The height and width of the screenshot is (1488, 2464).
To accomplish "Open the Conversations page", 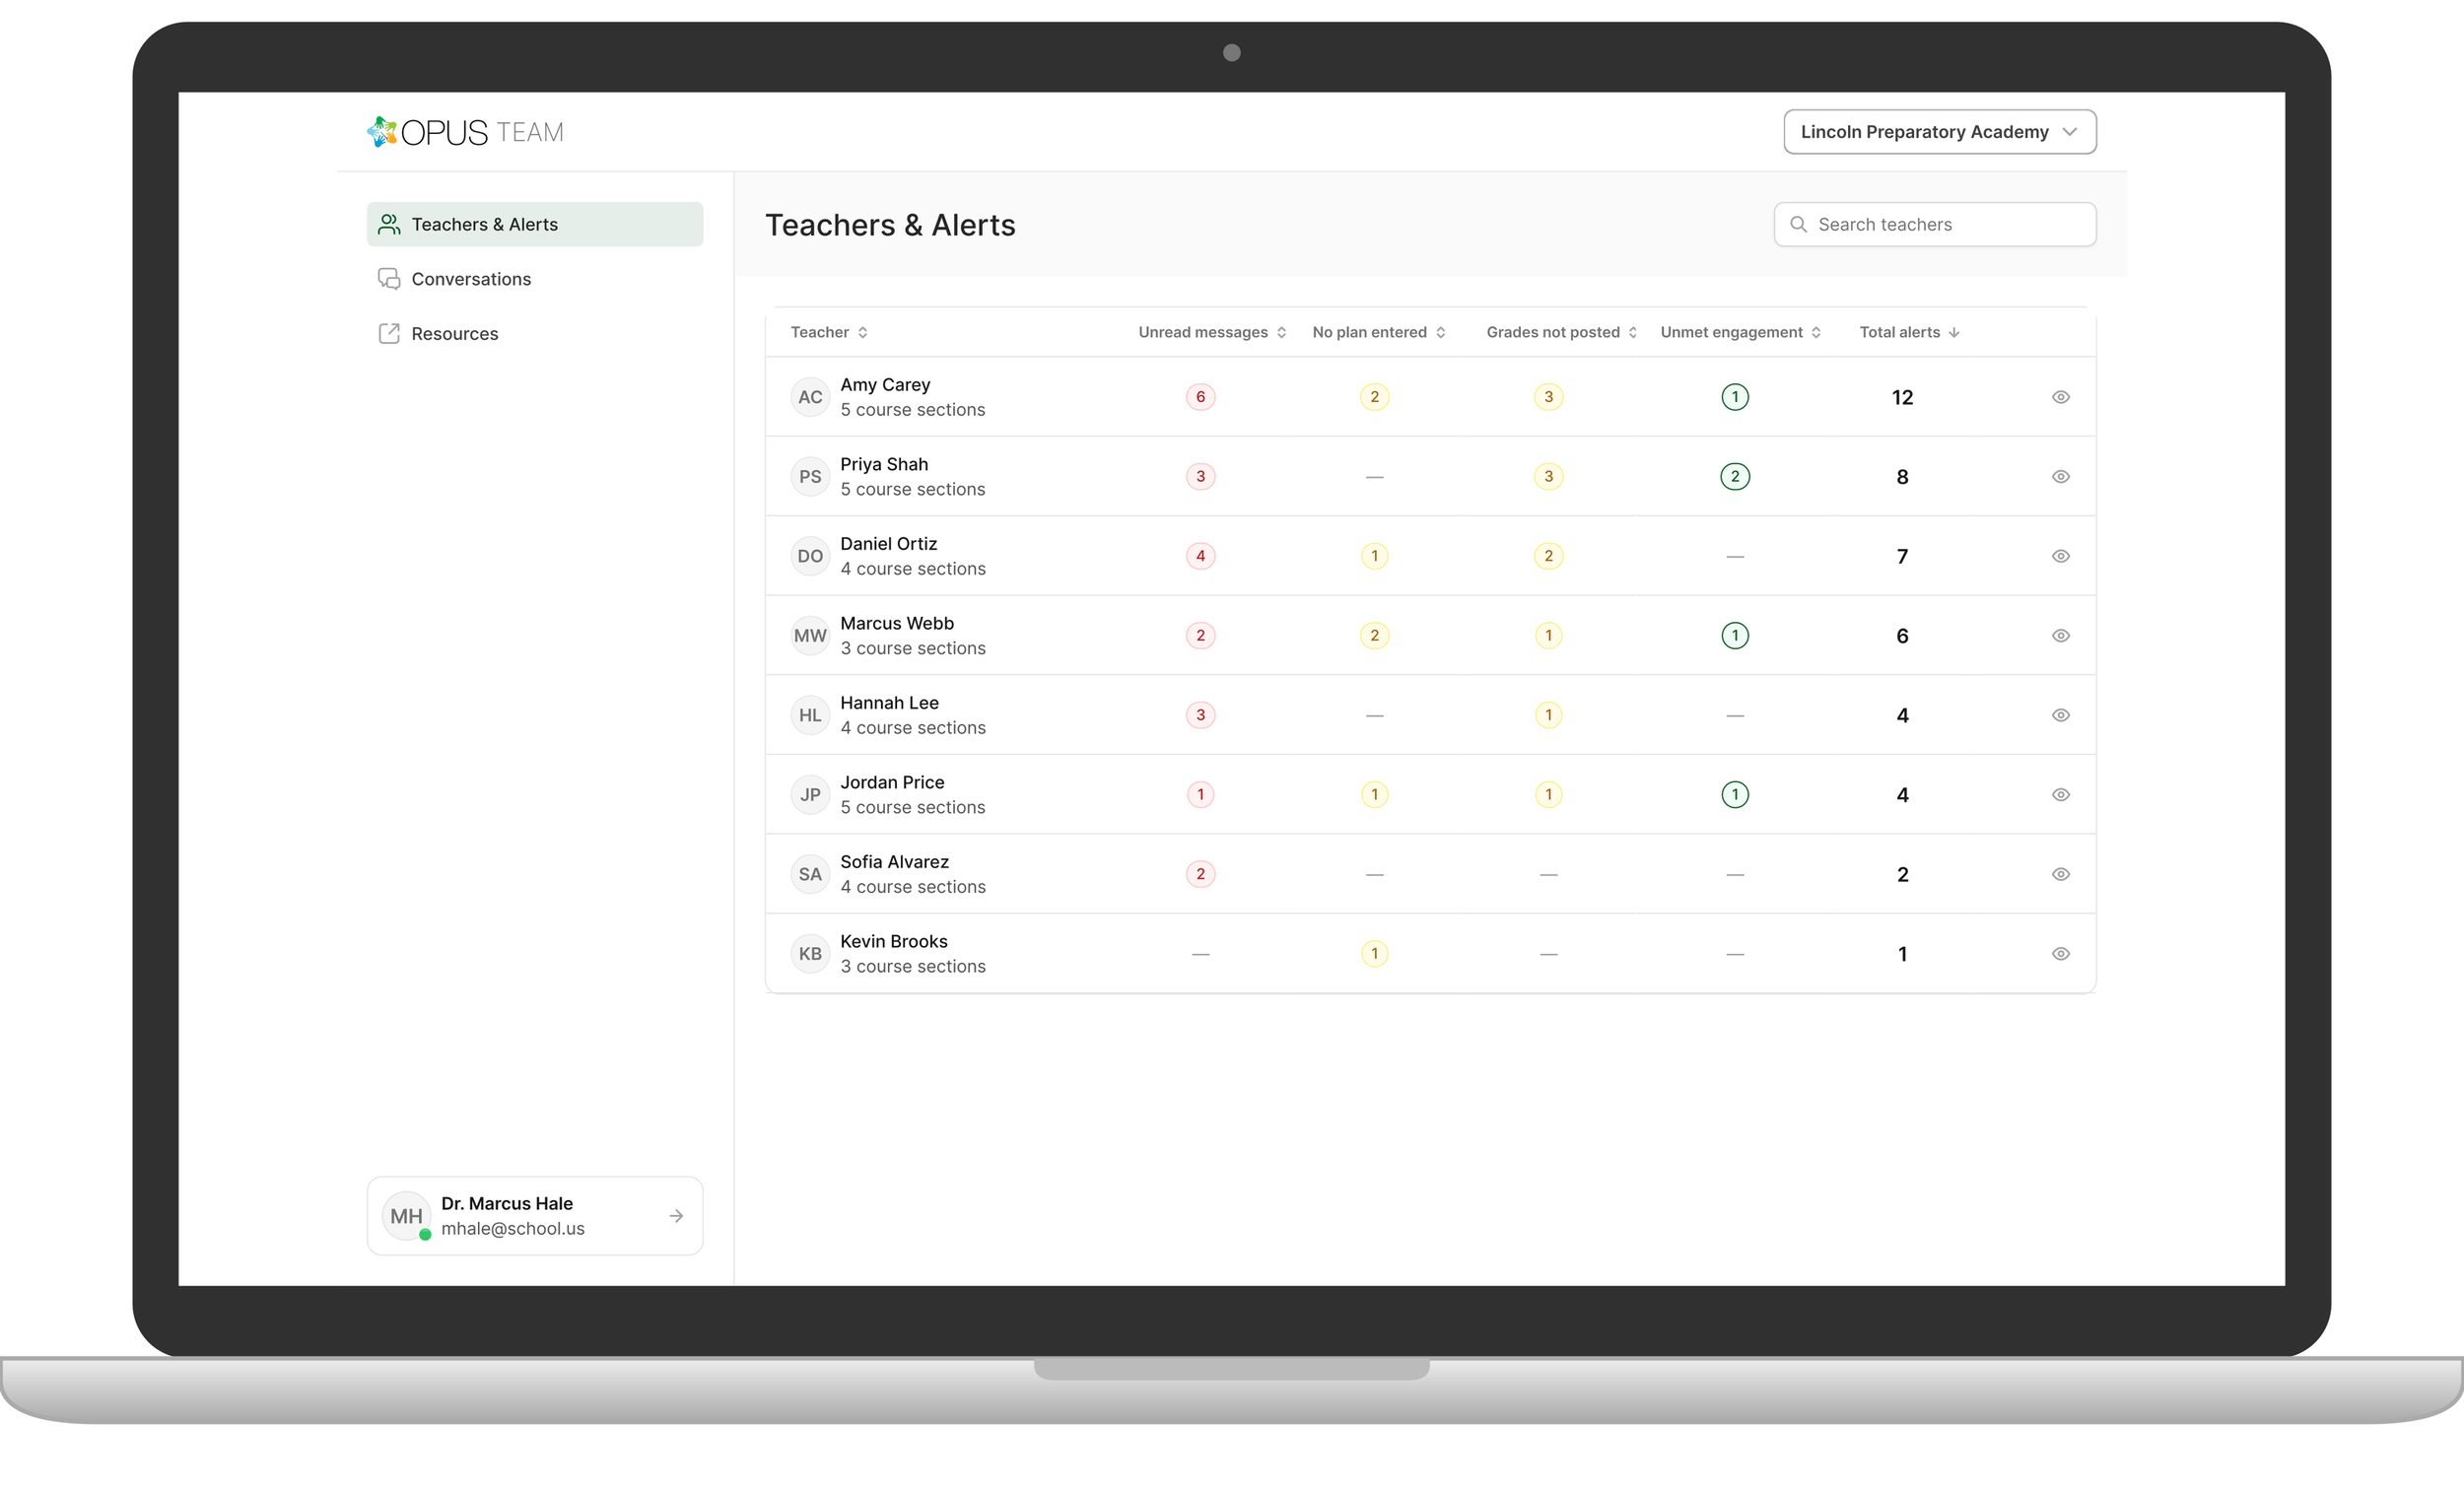I will (x=535, y=279).
